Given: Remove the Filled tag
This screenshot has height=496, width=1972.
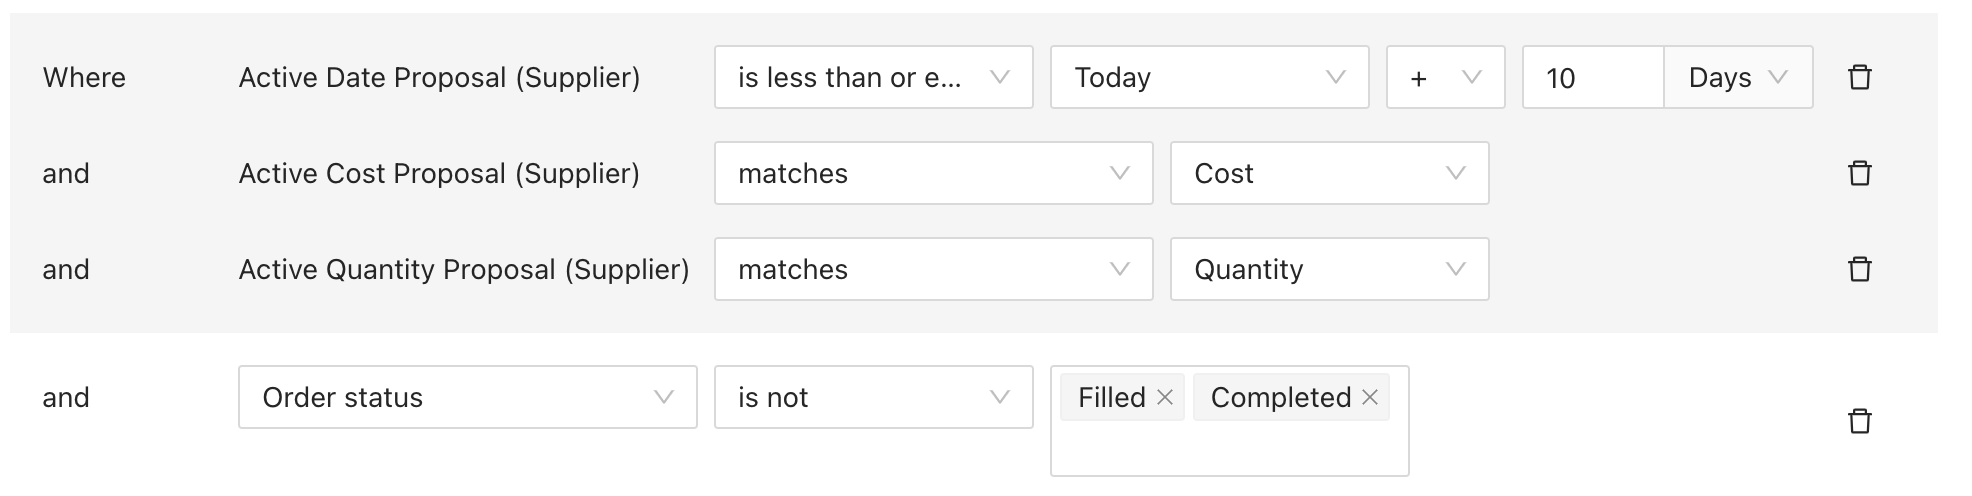Looking at the screenshot, I should point(1164,397).
